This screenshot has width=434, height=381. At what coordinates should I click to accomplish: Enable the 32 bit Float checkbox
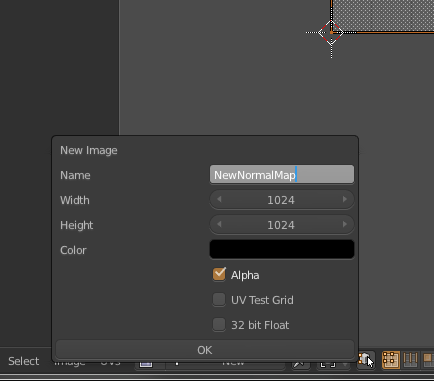click(x=219, y=324)
